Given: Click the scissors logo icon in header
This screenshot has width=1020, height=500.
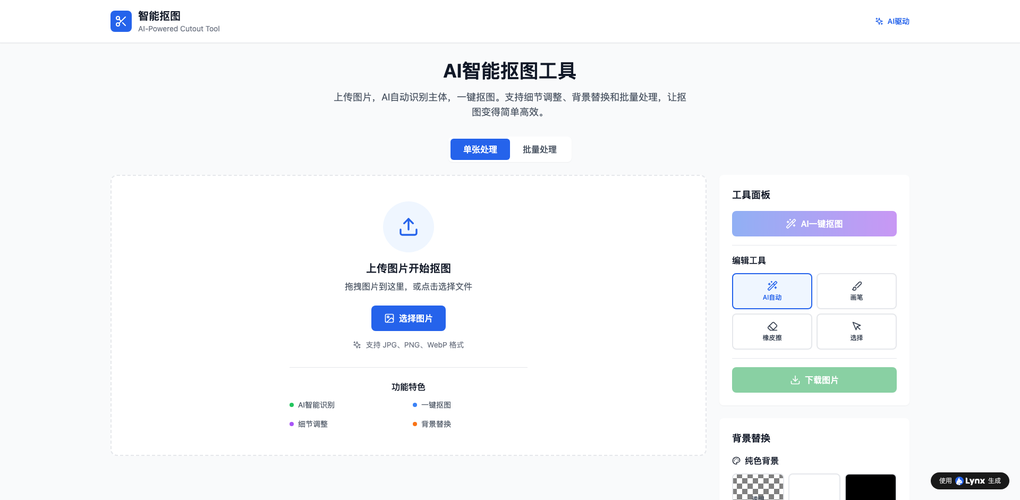Looking at the screenshot, I should click(x=121, y=21).
